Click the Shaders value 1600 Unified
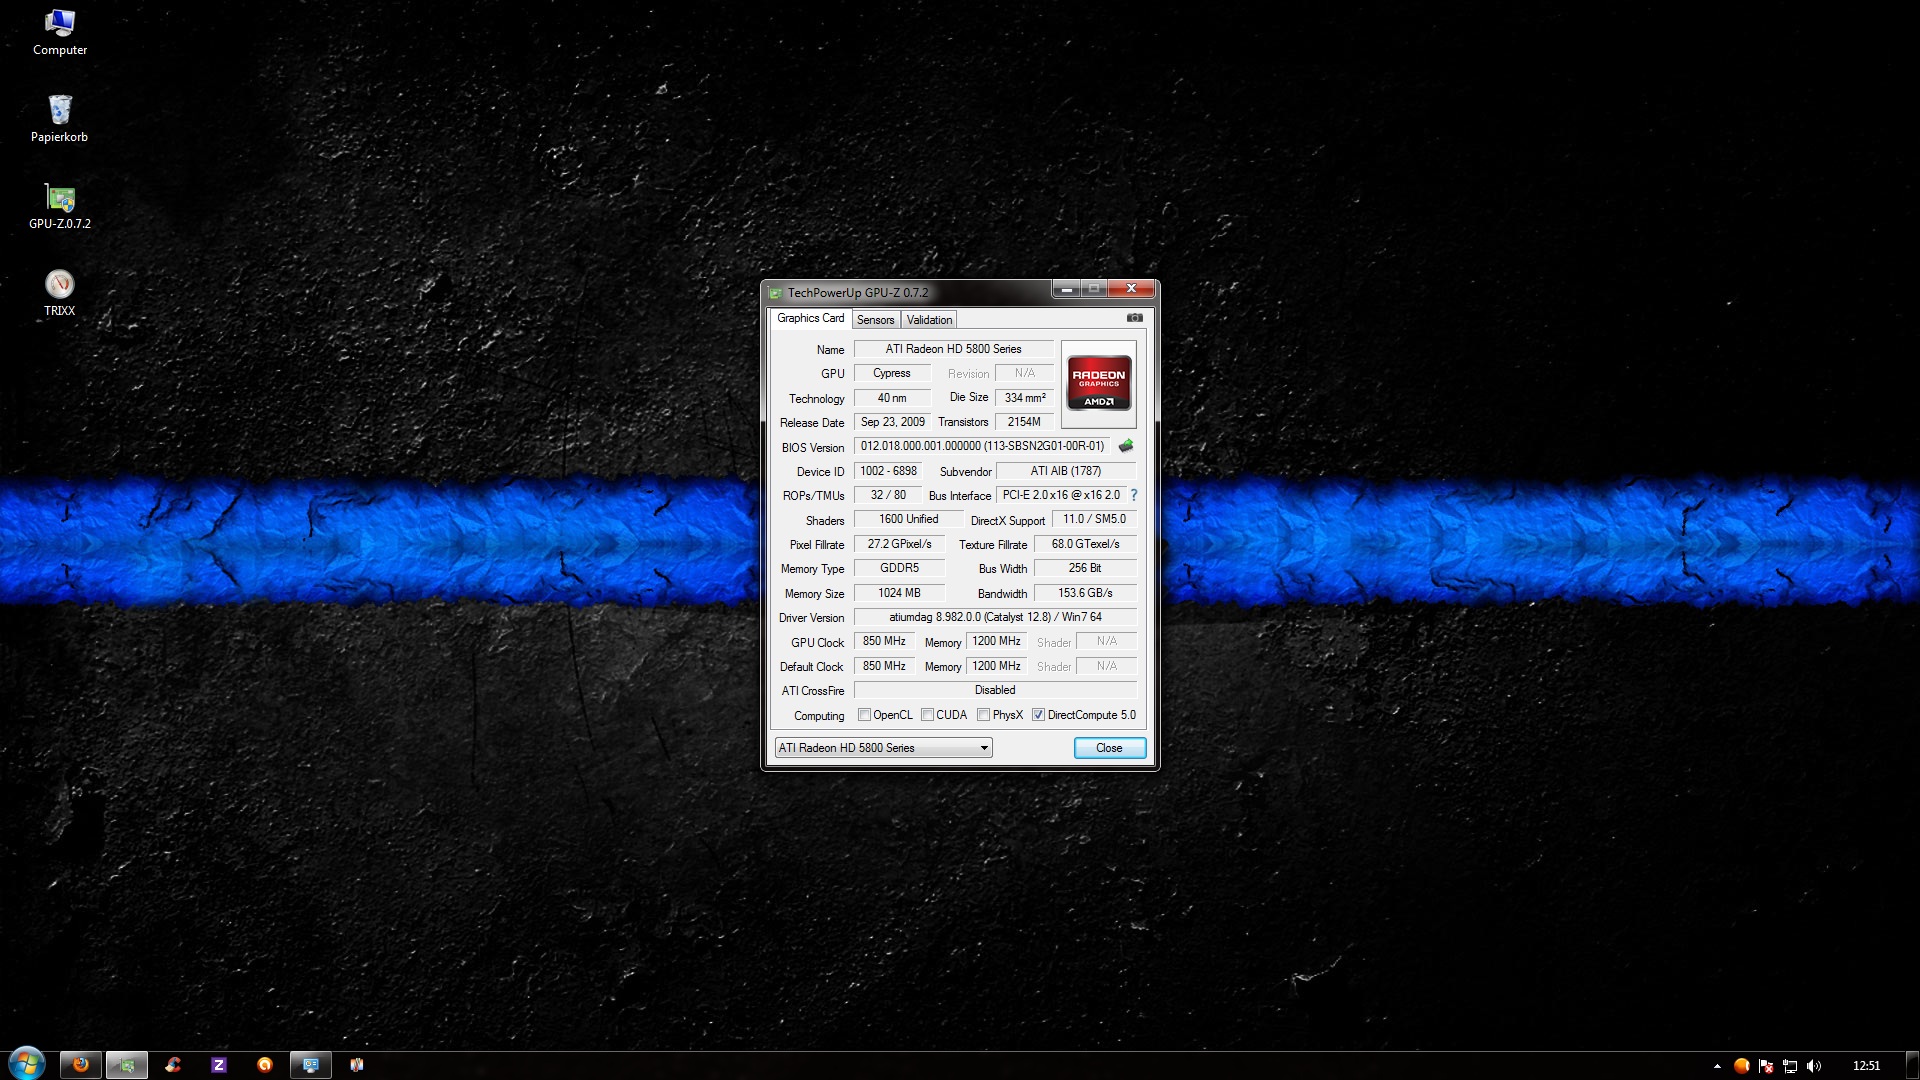Image resolution: width=1920 pixels, height=1080 pixels. (908, 519)
